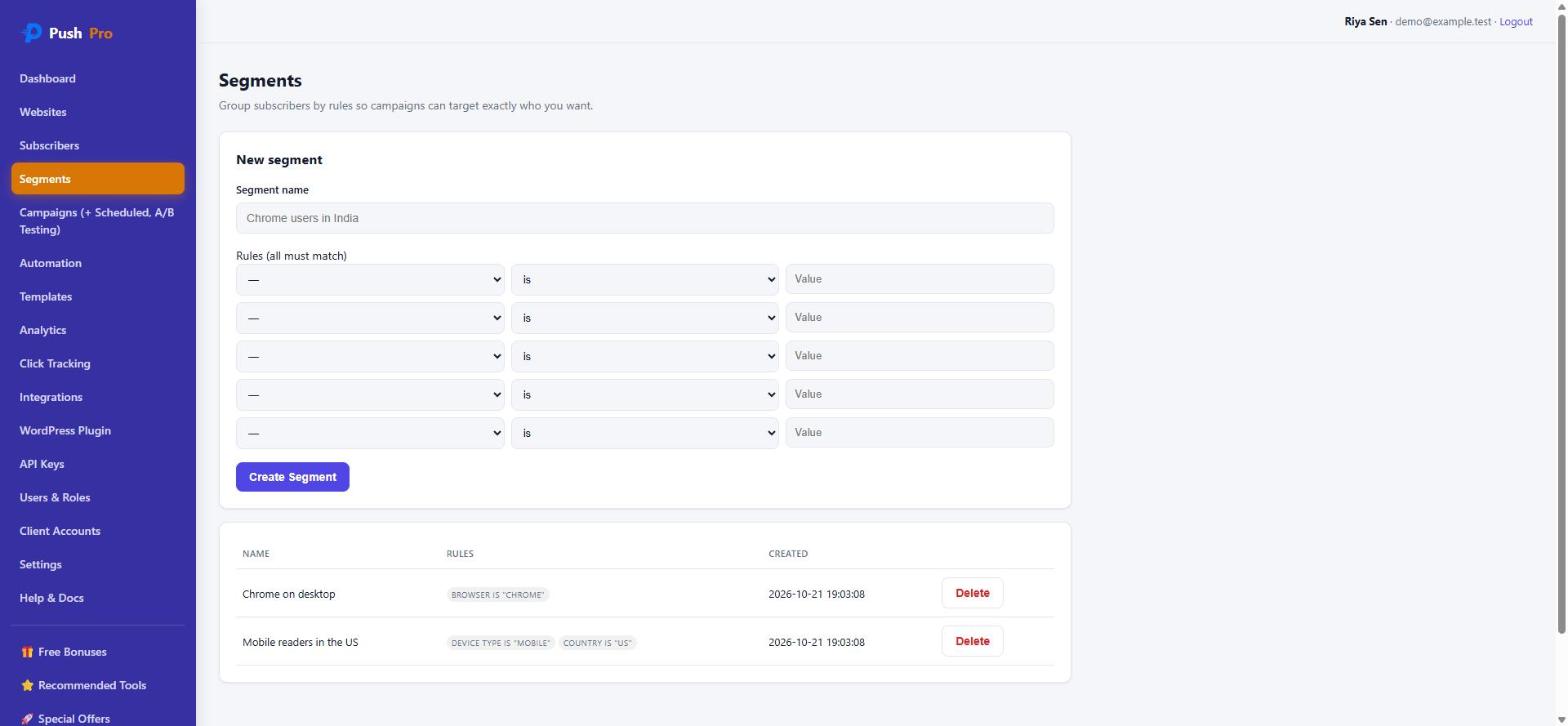Image resolution: width=1568 pixels, height=726 pixels.
Task: Open fifth rule operator dropdown
Action: (645, 433)
